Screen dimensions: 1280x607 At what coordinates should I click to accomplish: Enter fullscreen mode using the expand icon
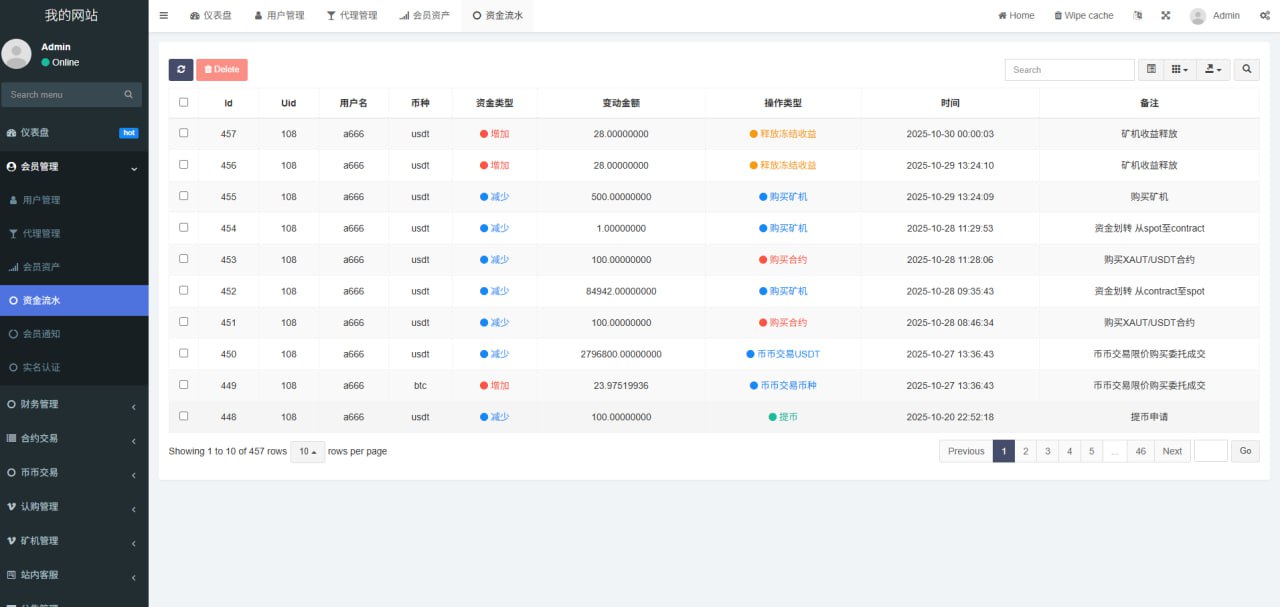click(1165, 16)
